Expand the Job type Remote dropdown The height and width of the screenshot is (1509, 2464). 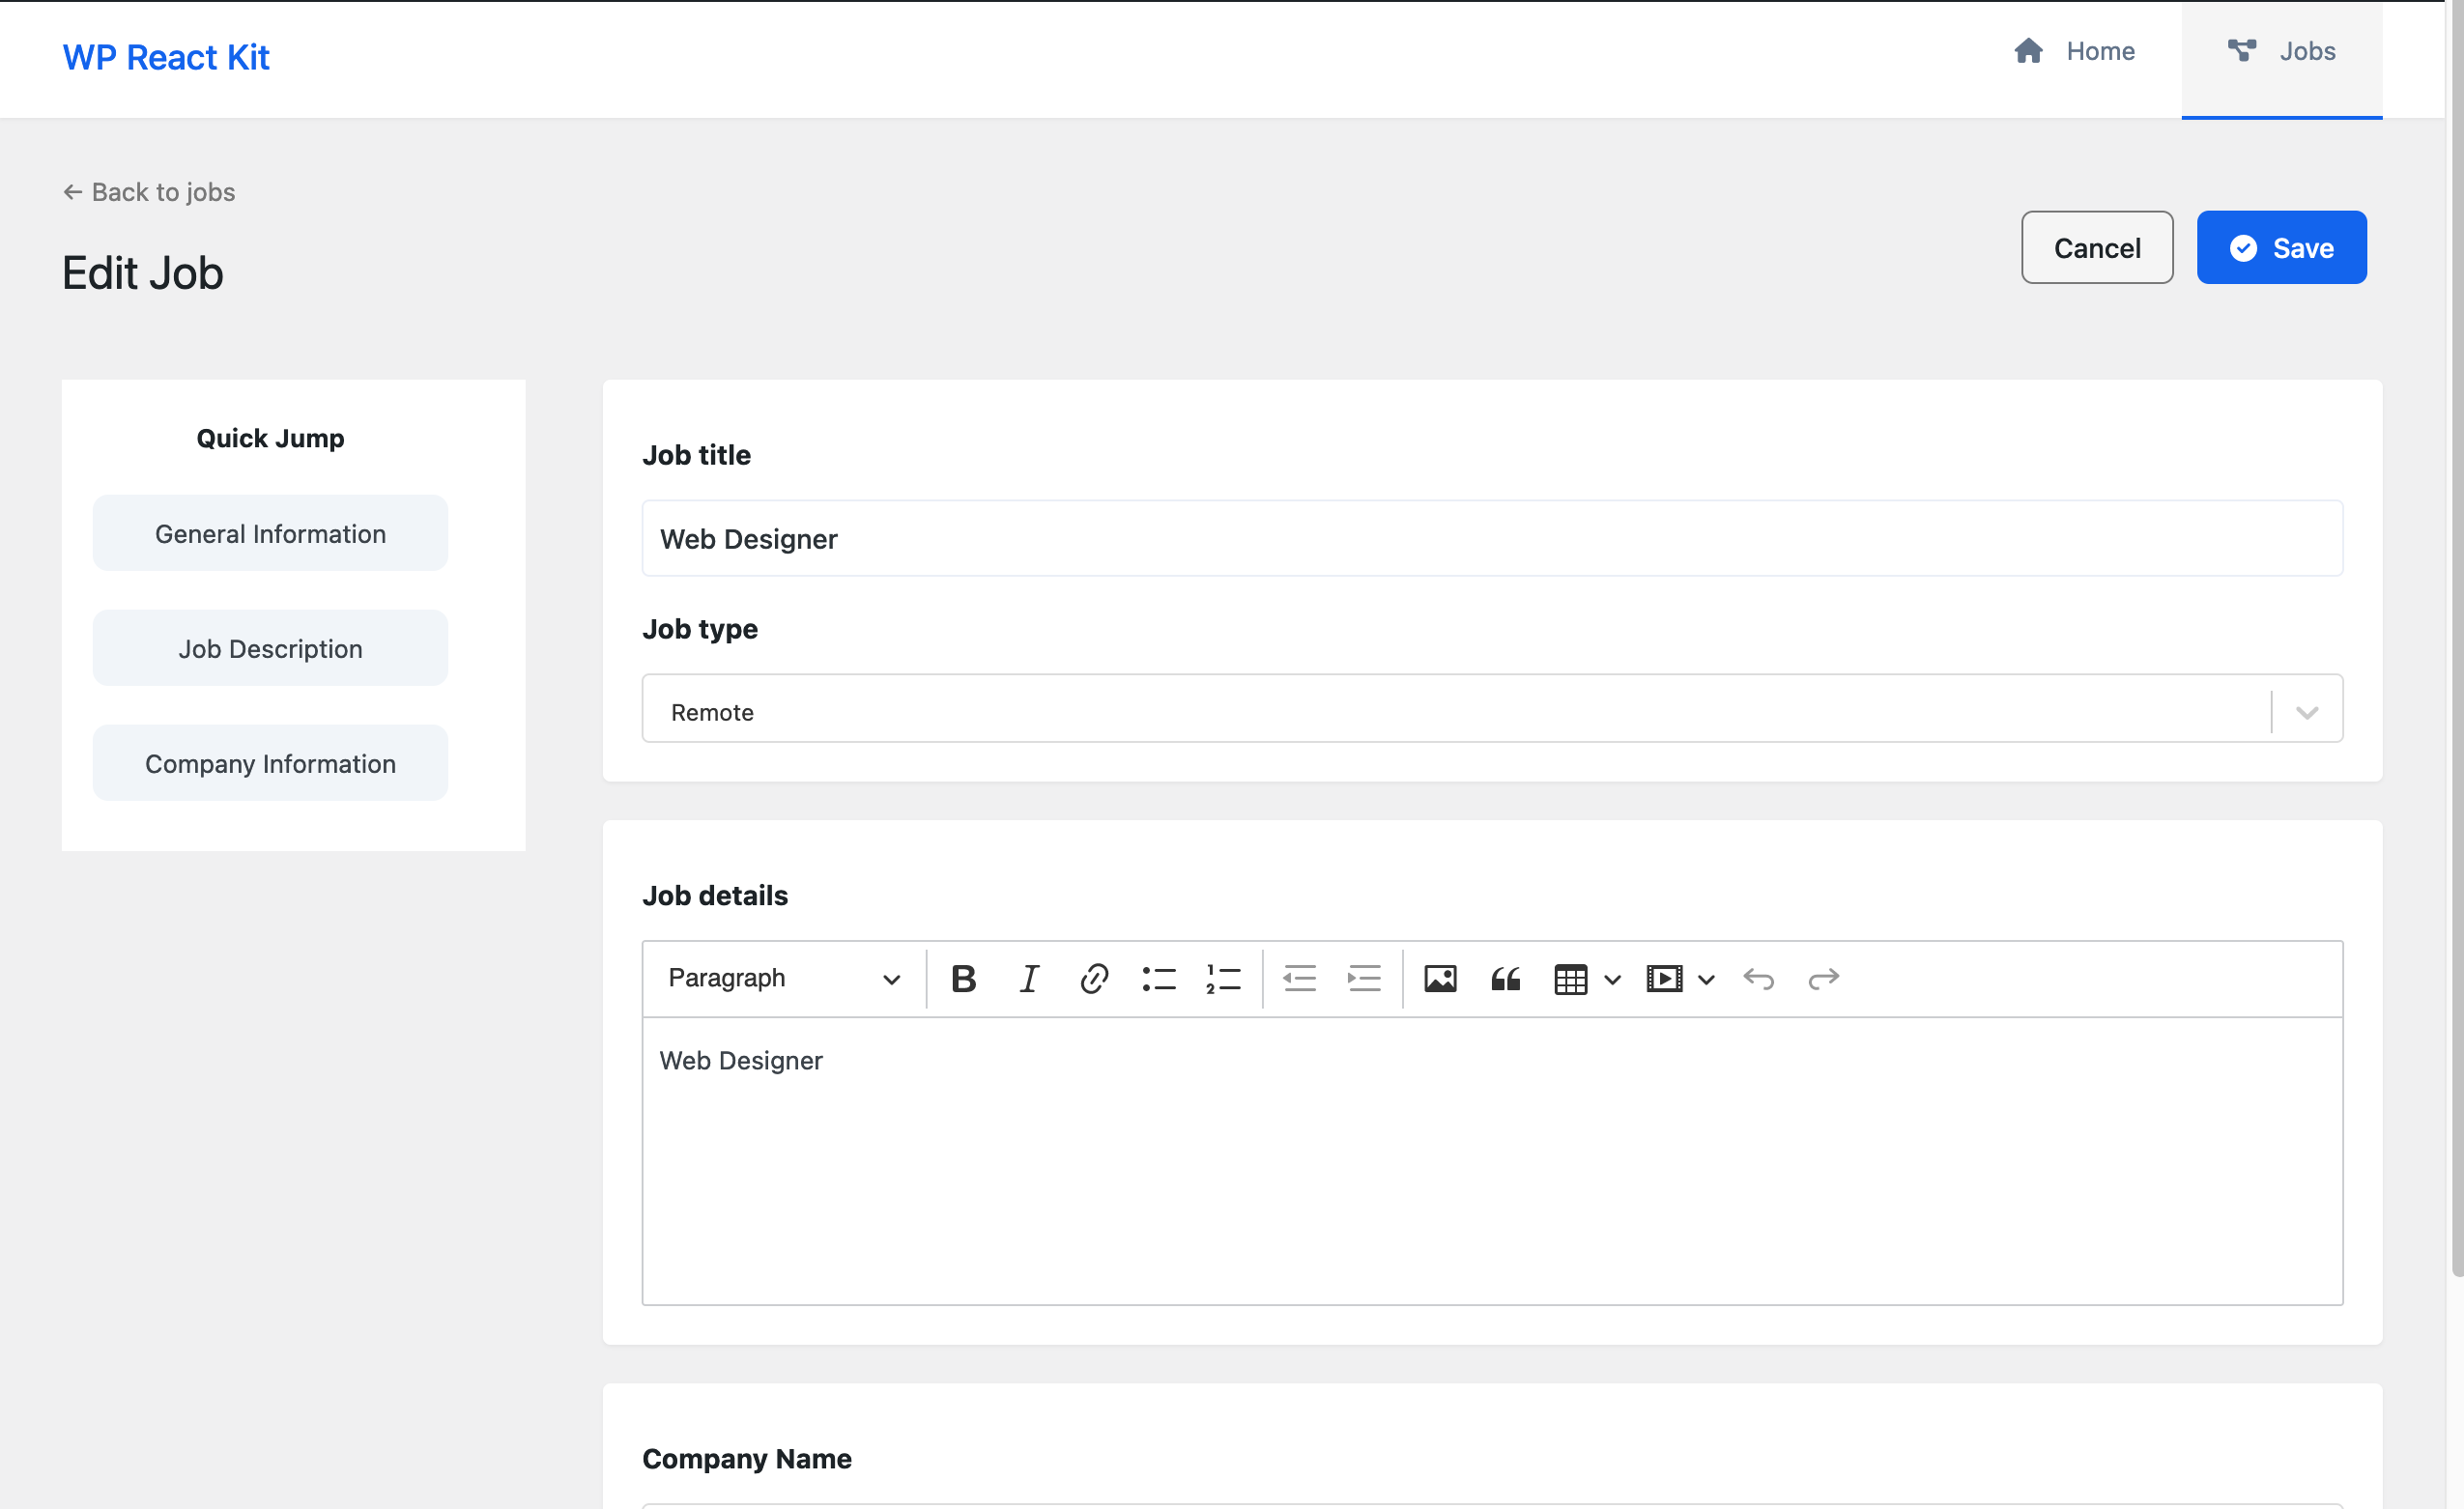click(x=2306, y=712)
